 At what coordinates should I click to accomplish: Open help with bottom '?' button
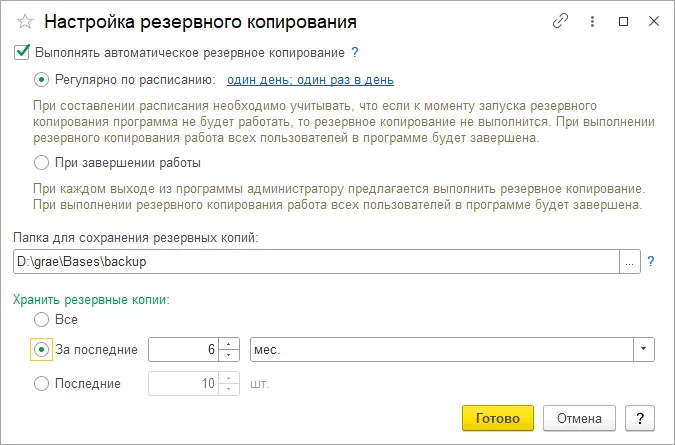pos(640,418)
